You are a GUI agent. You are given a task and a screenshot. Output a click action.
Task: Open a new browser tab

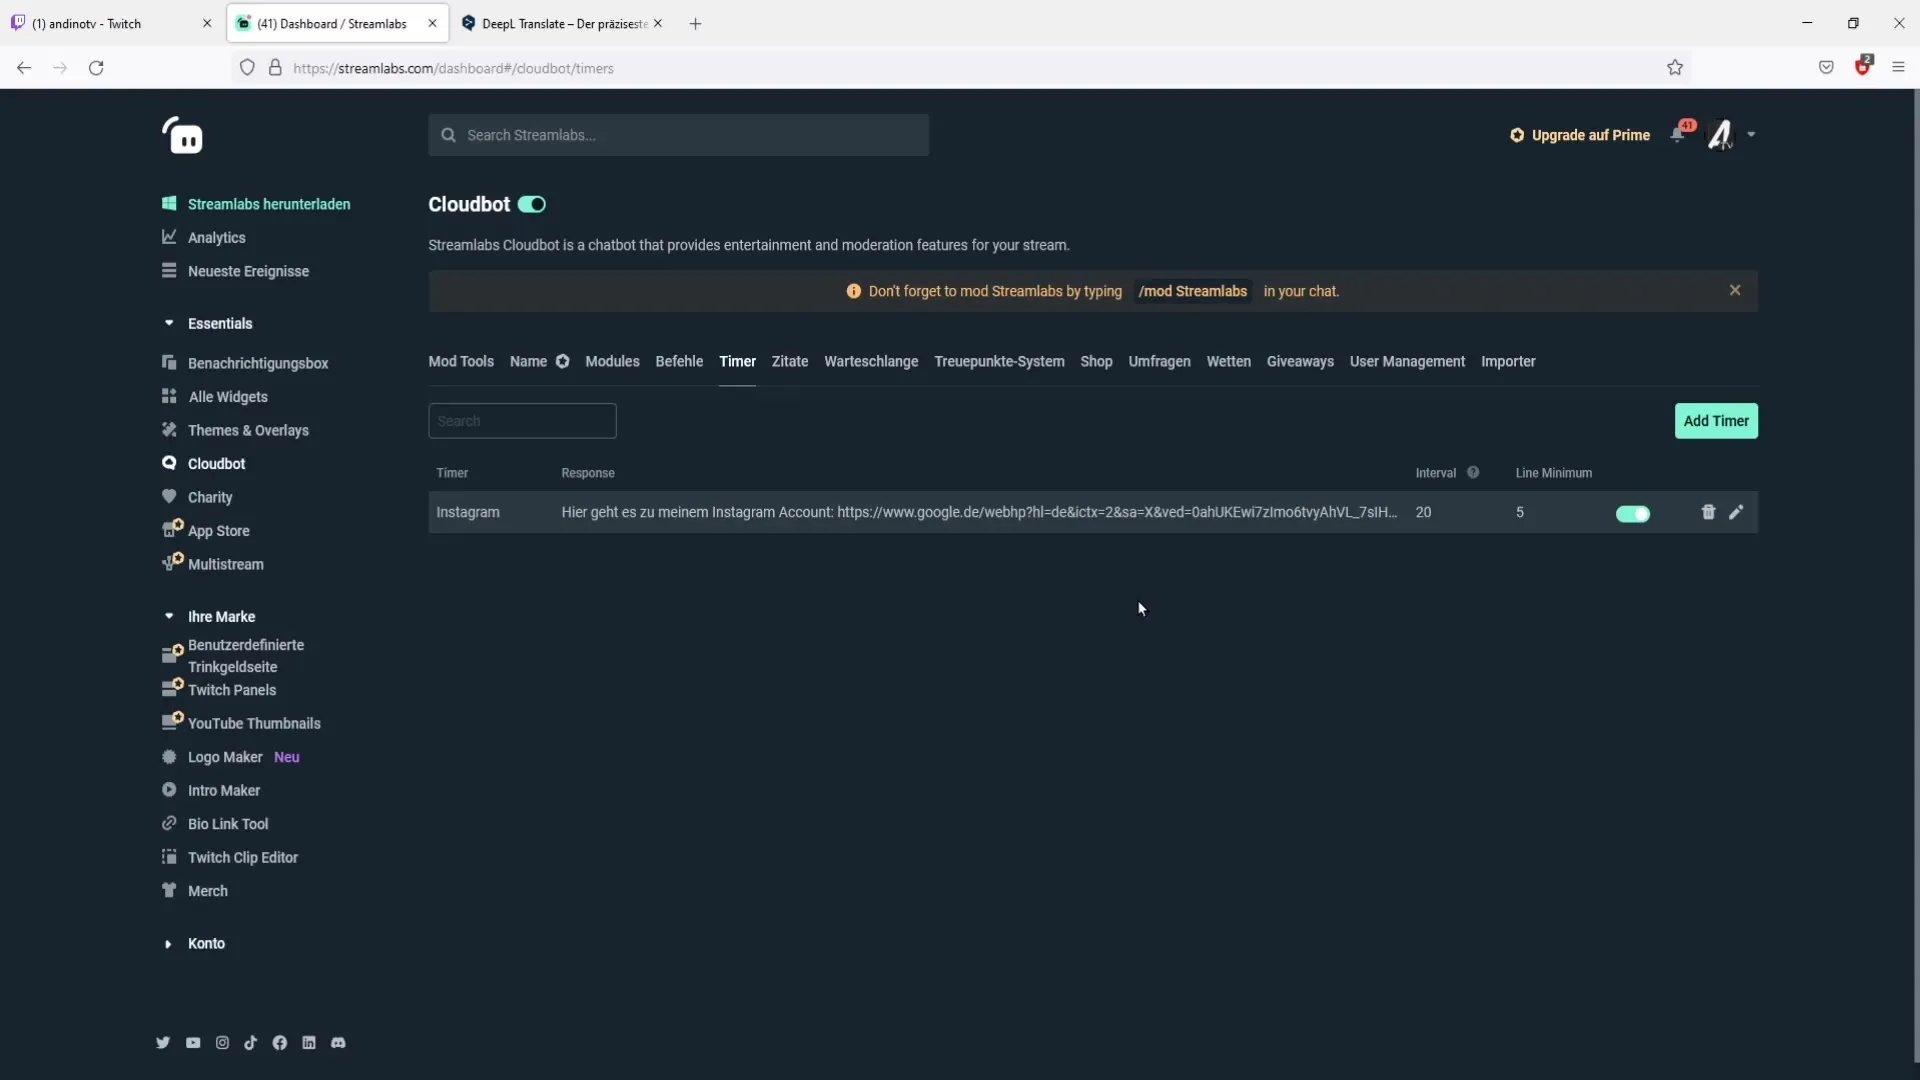point(695,23)
